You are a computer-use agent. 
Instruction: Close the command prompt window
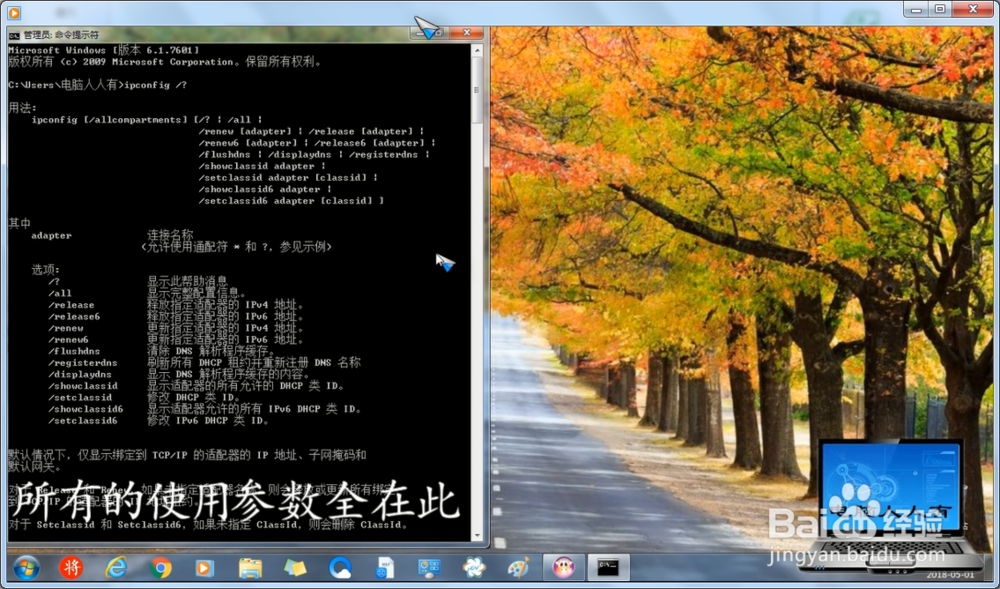coord(466,32)
